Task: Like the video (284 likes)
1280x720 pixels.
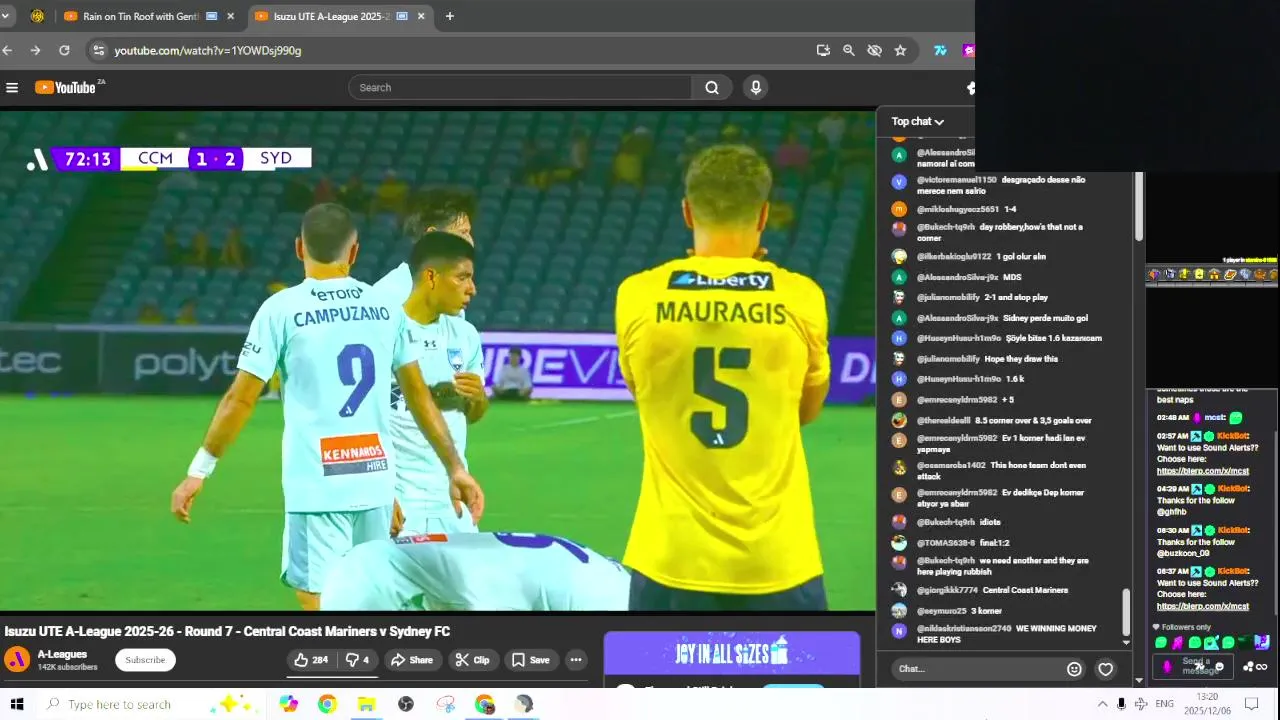Action: pyautogui.click(x=310, y=660)
